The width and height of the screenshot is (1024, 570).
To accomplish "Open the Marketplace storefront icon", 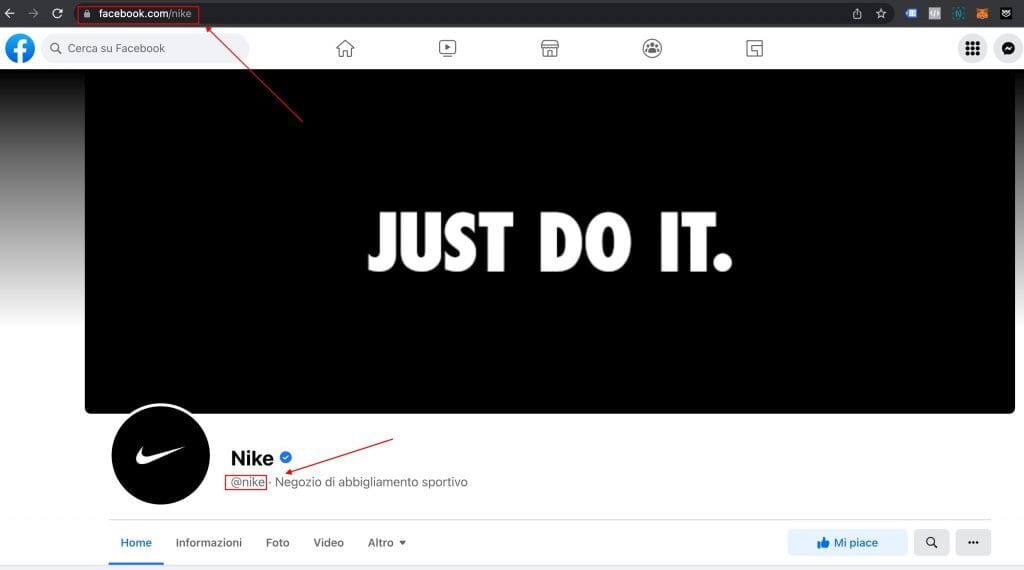I will 549,48.
